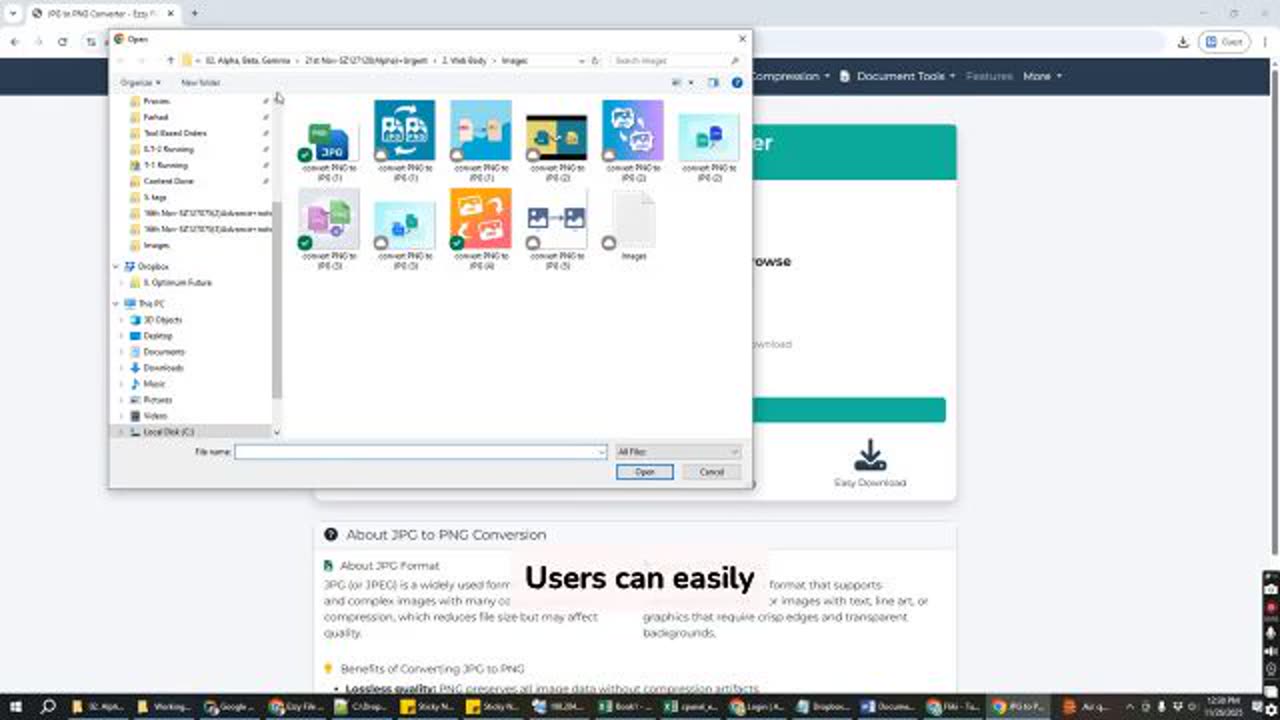Select the blank file named Images
This screenshot has height=720, width=1280.
[x=633, y=226]
